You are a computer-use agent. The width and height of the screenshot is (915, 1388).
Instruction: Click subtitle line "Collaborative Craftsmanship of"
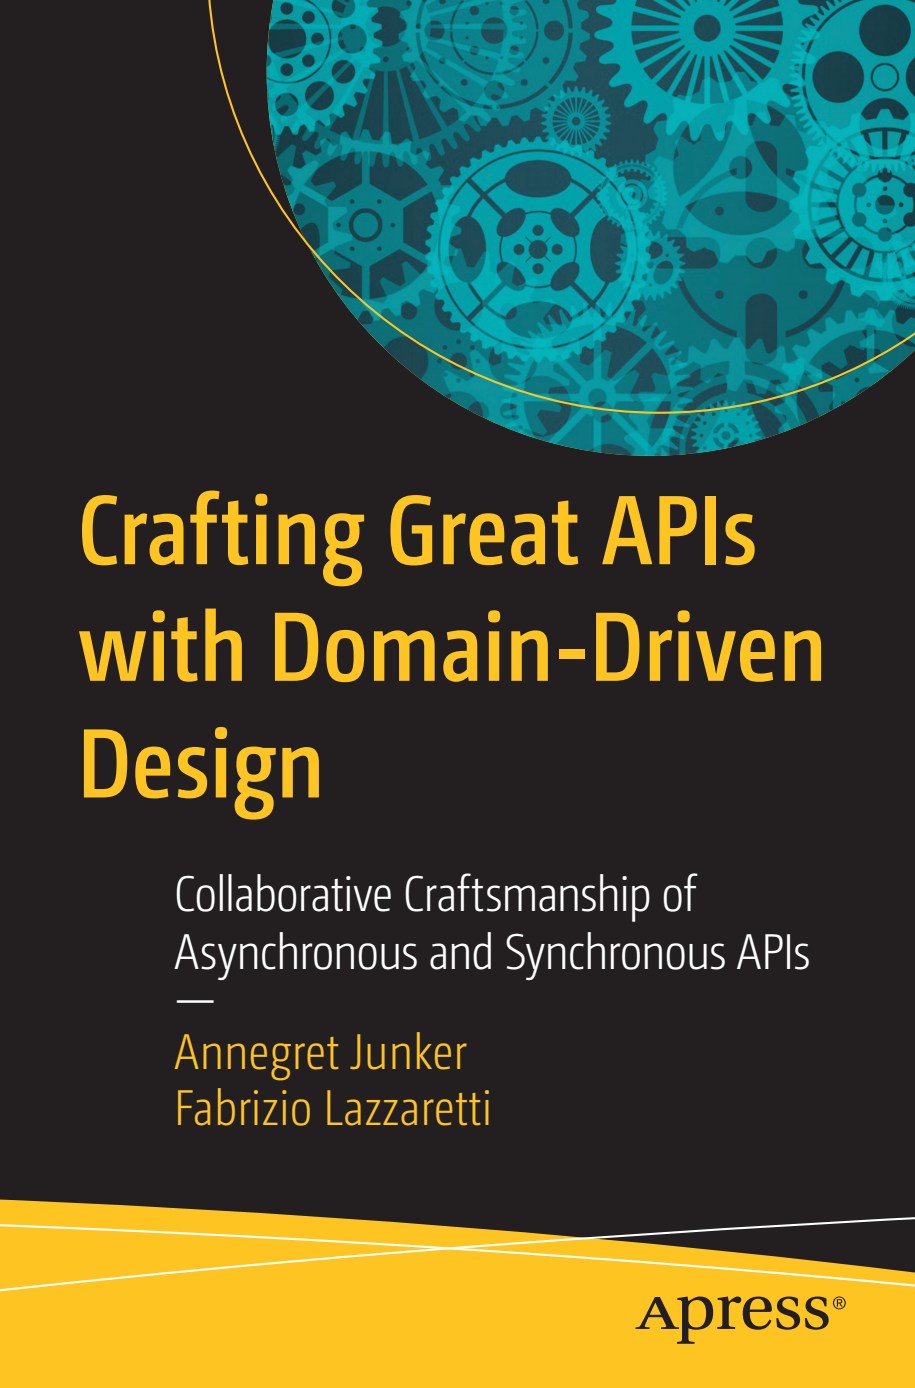tap(435, 896)
